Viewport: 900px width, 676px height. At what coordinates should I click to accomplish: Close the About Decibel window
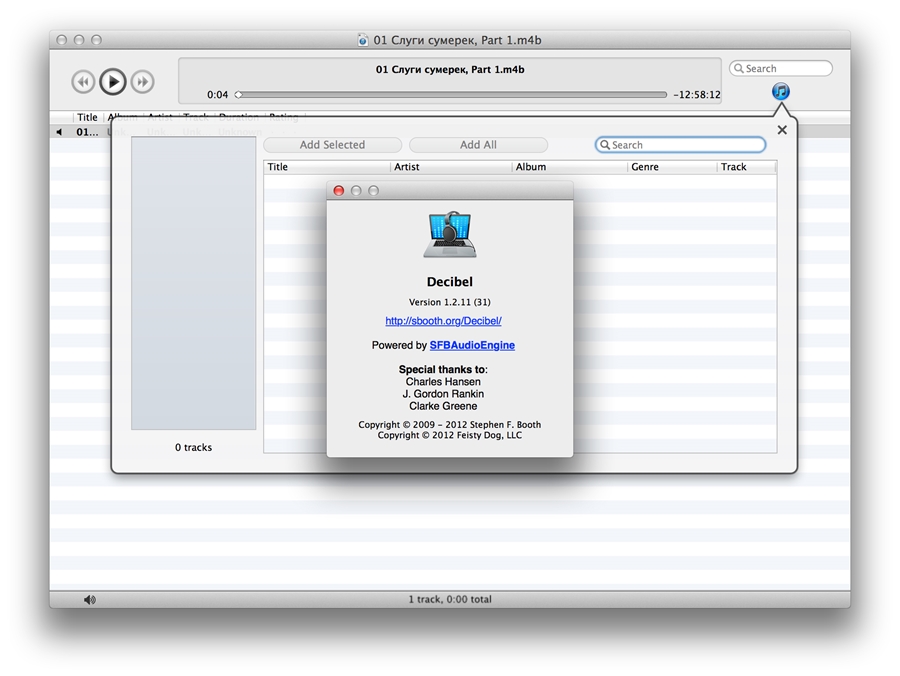[x=339, y=191]
